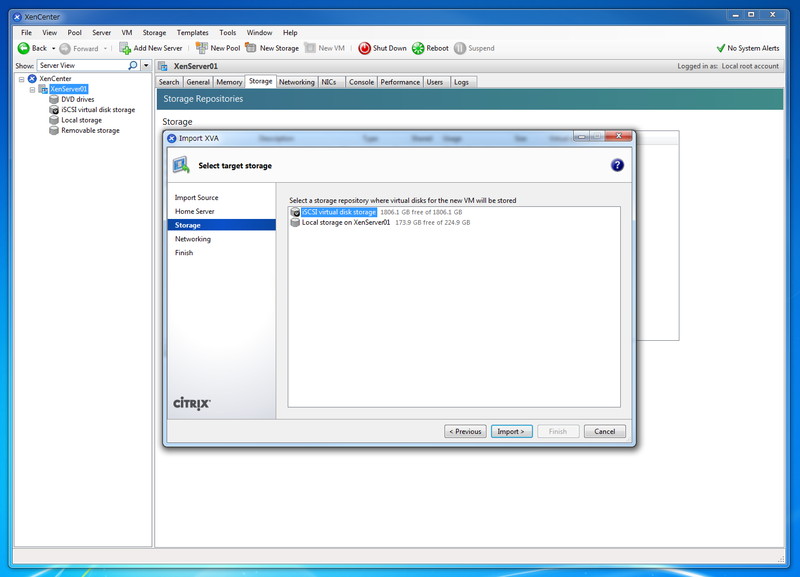Click the New VM icon
Screen dimensions: 800x577
310,47
